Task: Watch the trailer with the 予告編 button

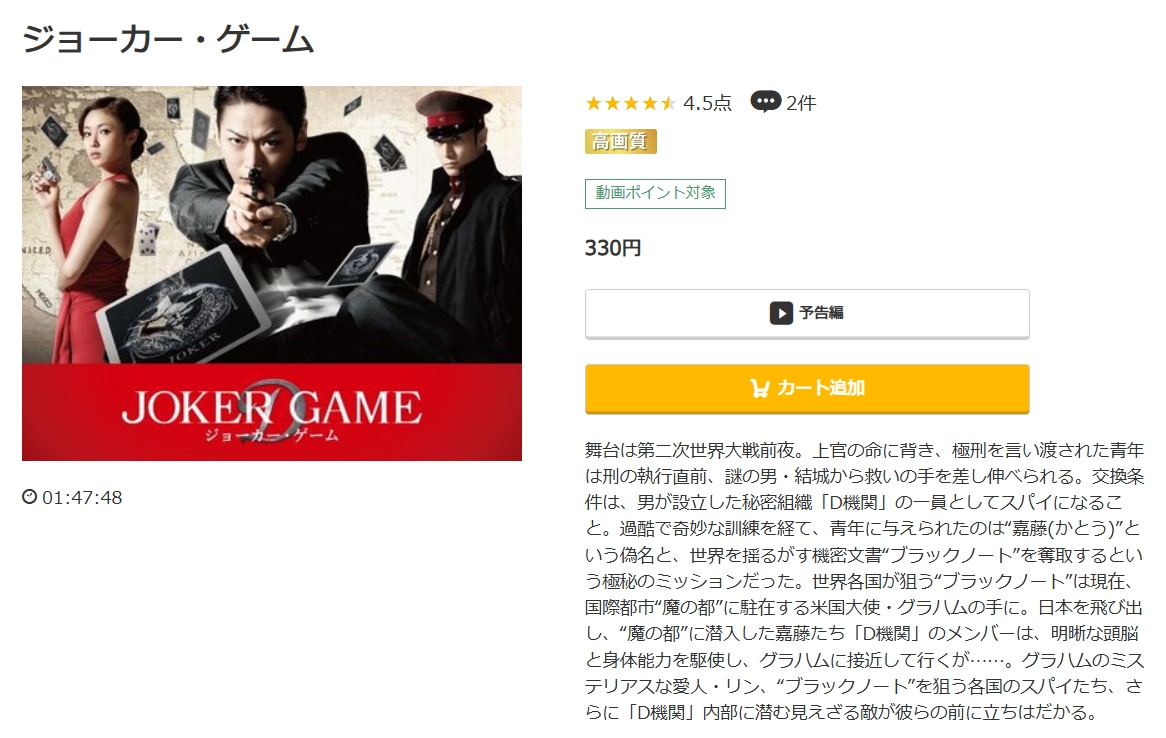Action: tap(807, 313)
